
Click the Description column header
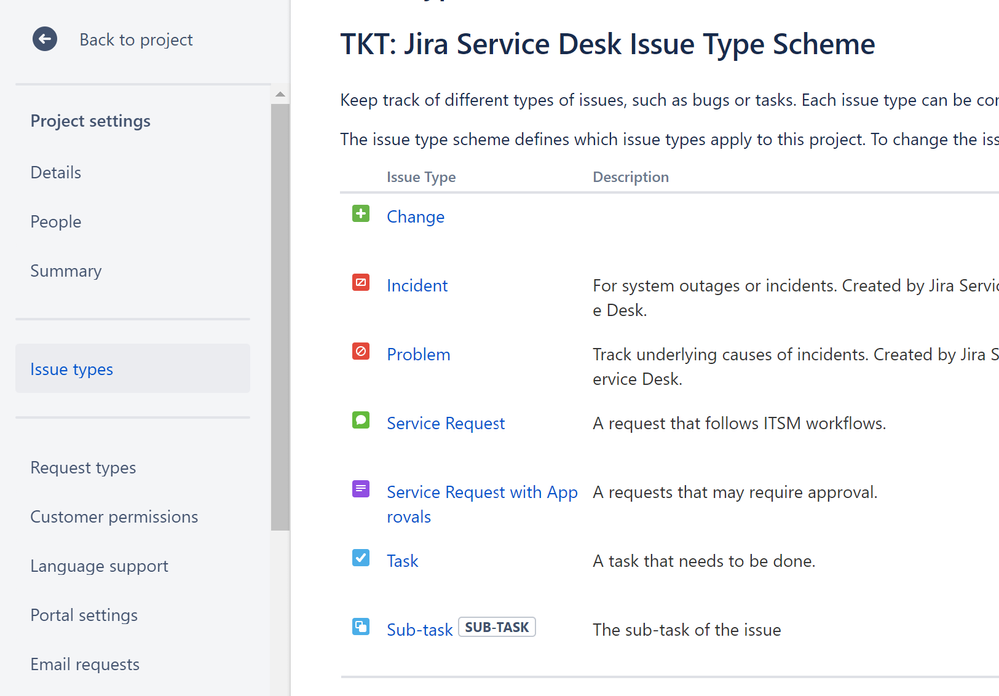(631, 177)
